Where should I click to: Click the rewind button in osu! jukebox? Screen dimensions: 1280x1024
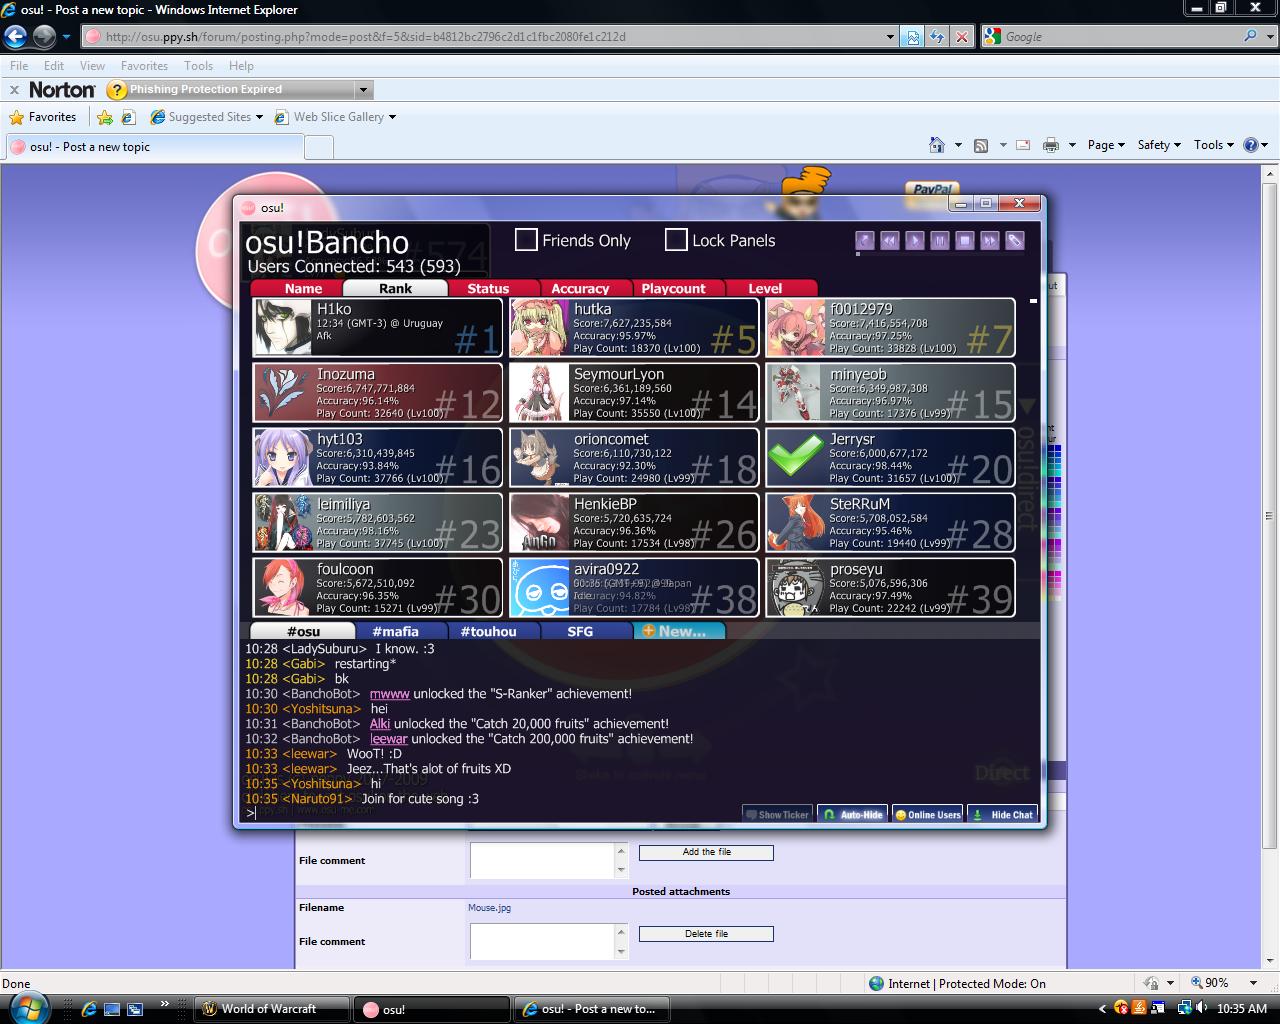coord(889,240)
